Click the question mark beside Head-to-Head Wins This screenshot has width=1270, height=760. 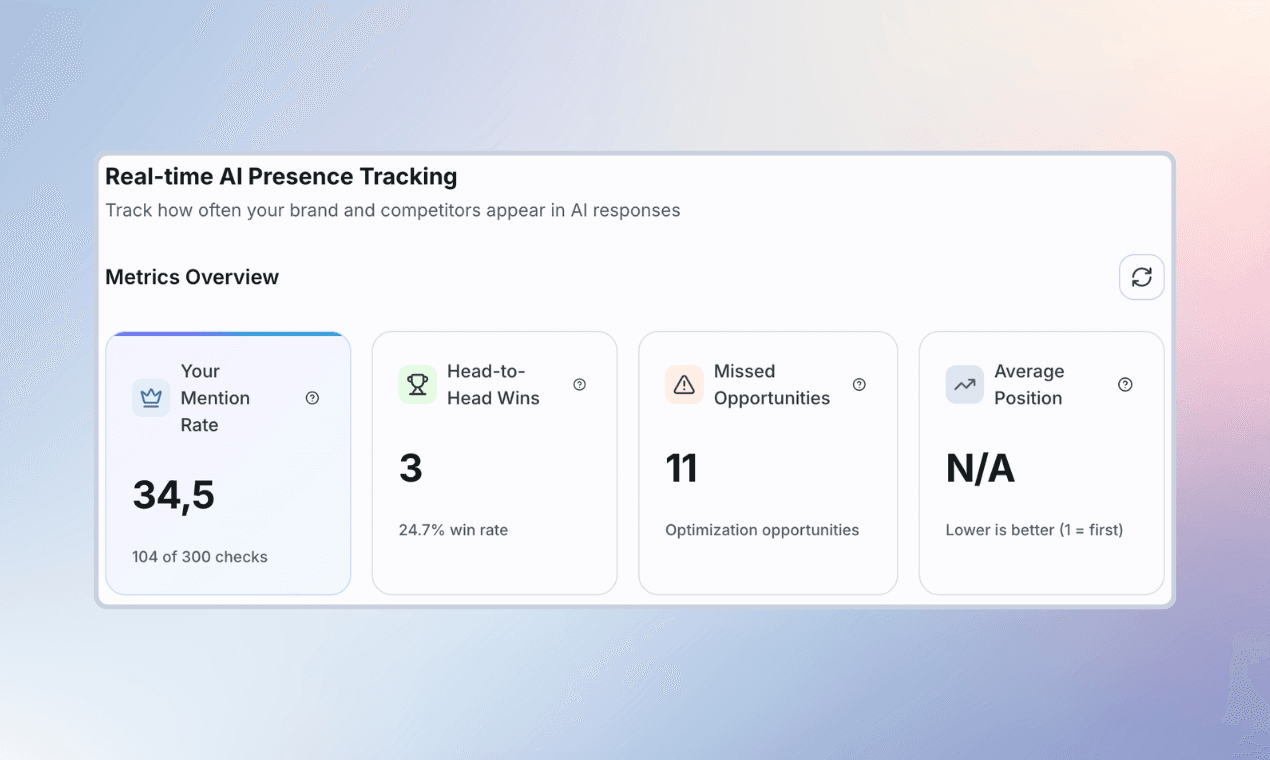579,384
